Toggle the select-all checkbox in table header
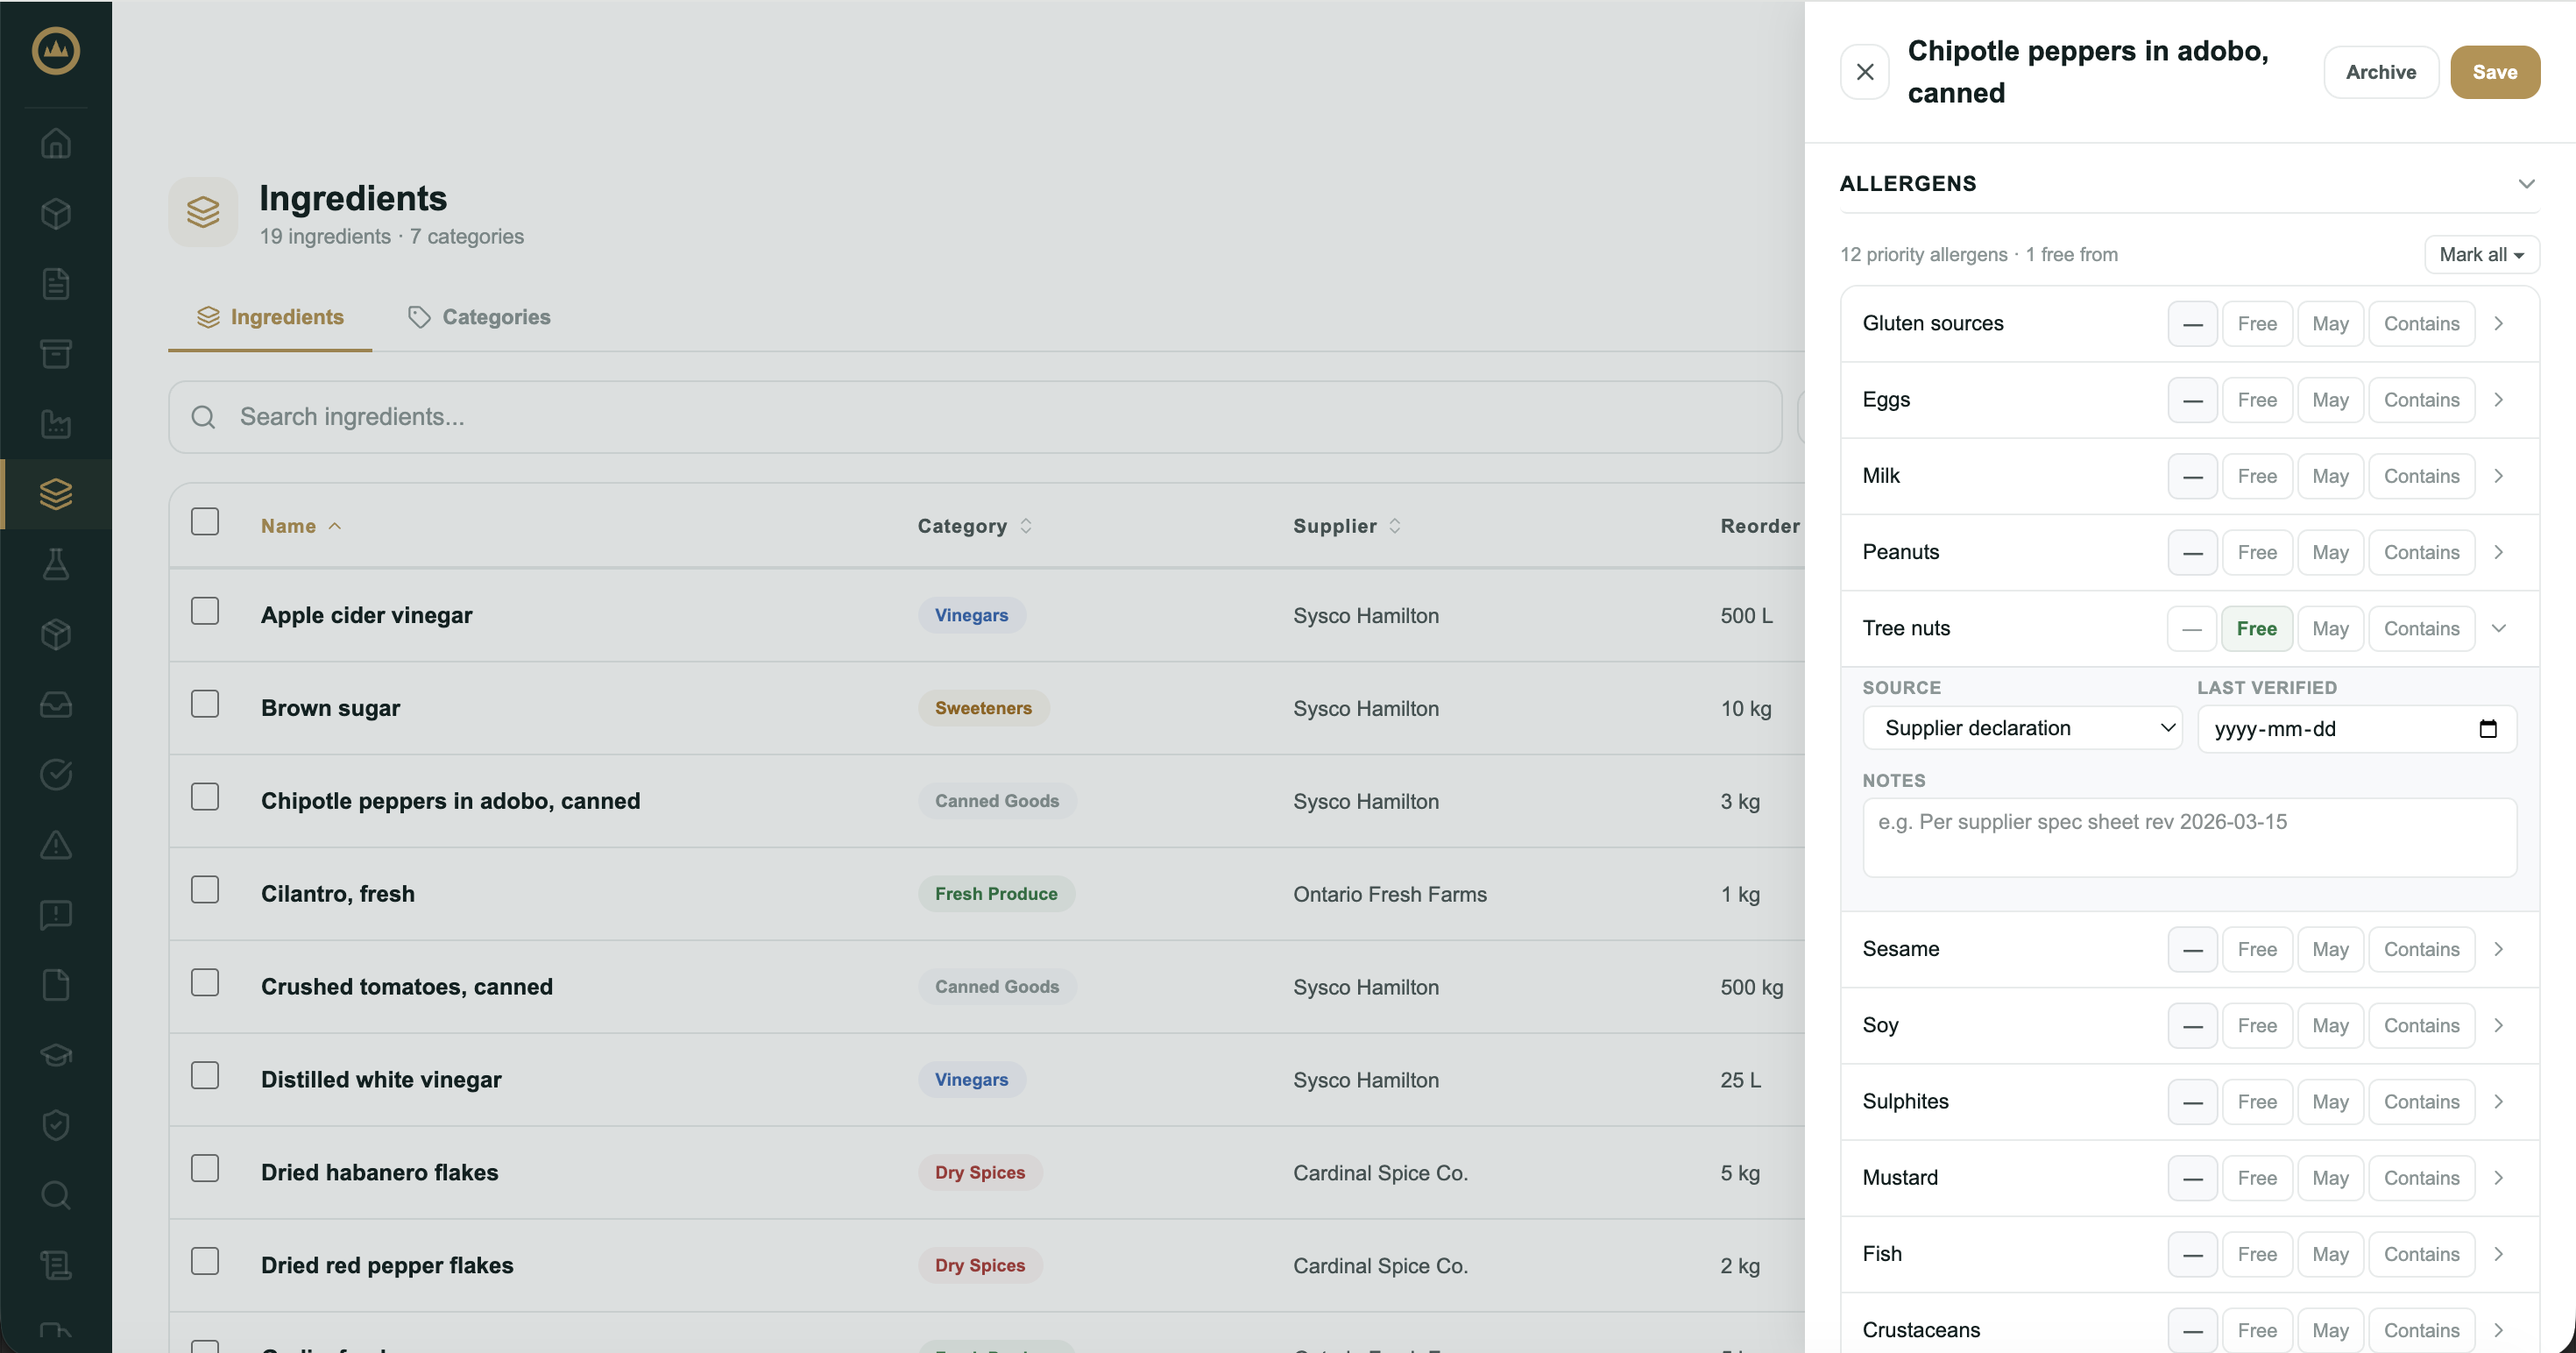The image size is (2576, 1353). point(205,522)
